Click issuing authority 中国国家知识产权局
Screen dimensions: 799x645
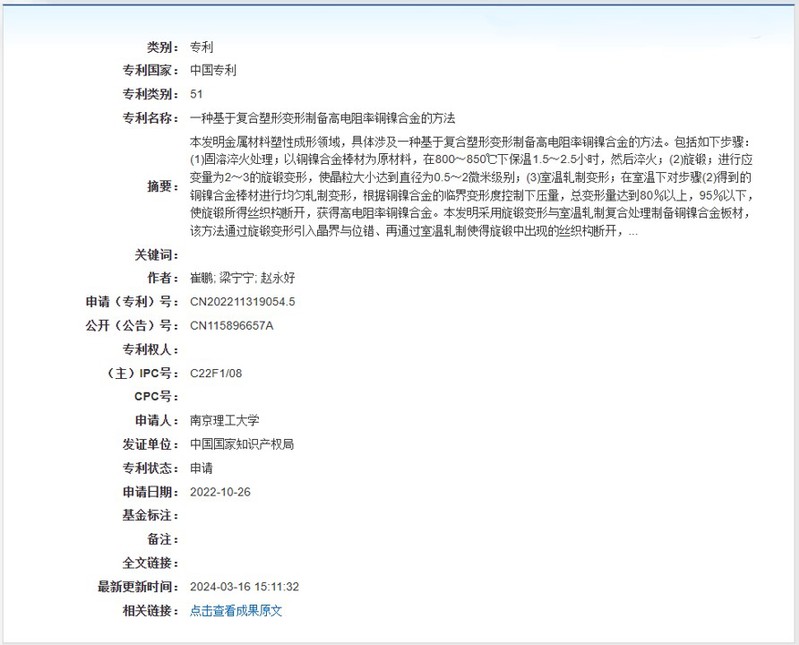242,444
